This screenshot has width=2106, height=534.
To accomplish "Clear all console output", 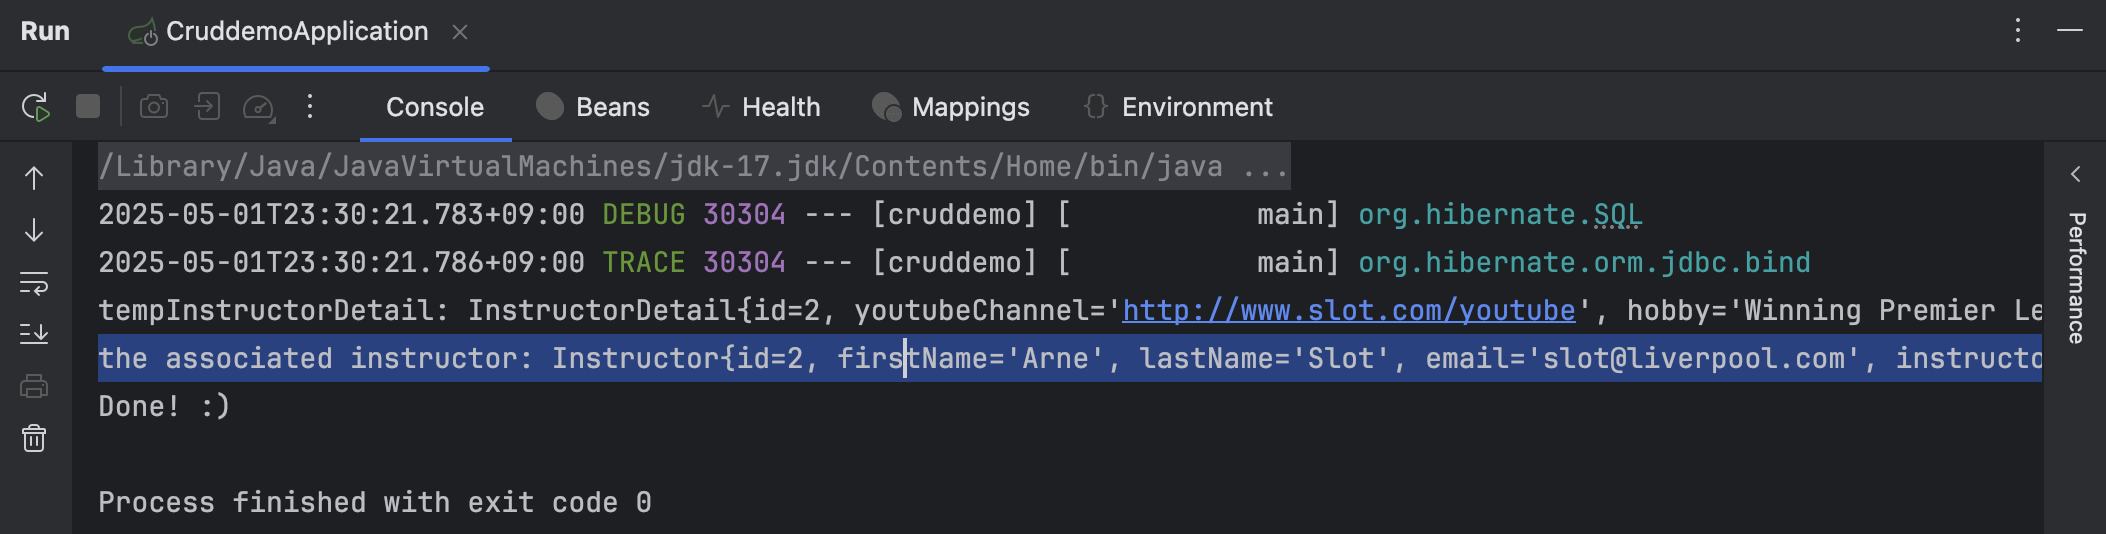I will [x=34, y=438].
